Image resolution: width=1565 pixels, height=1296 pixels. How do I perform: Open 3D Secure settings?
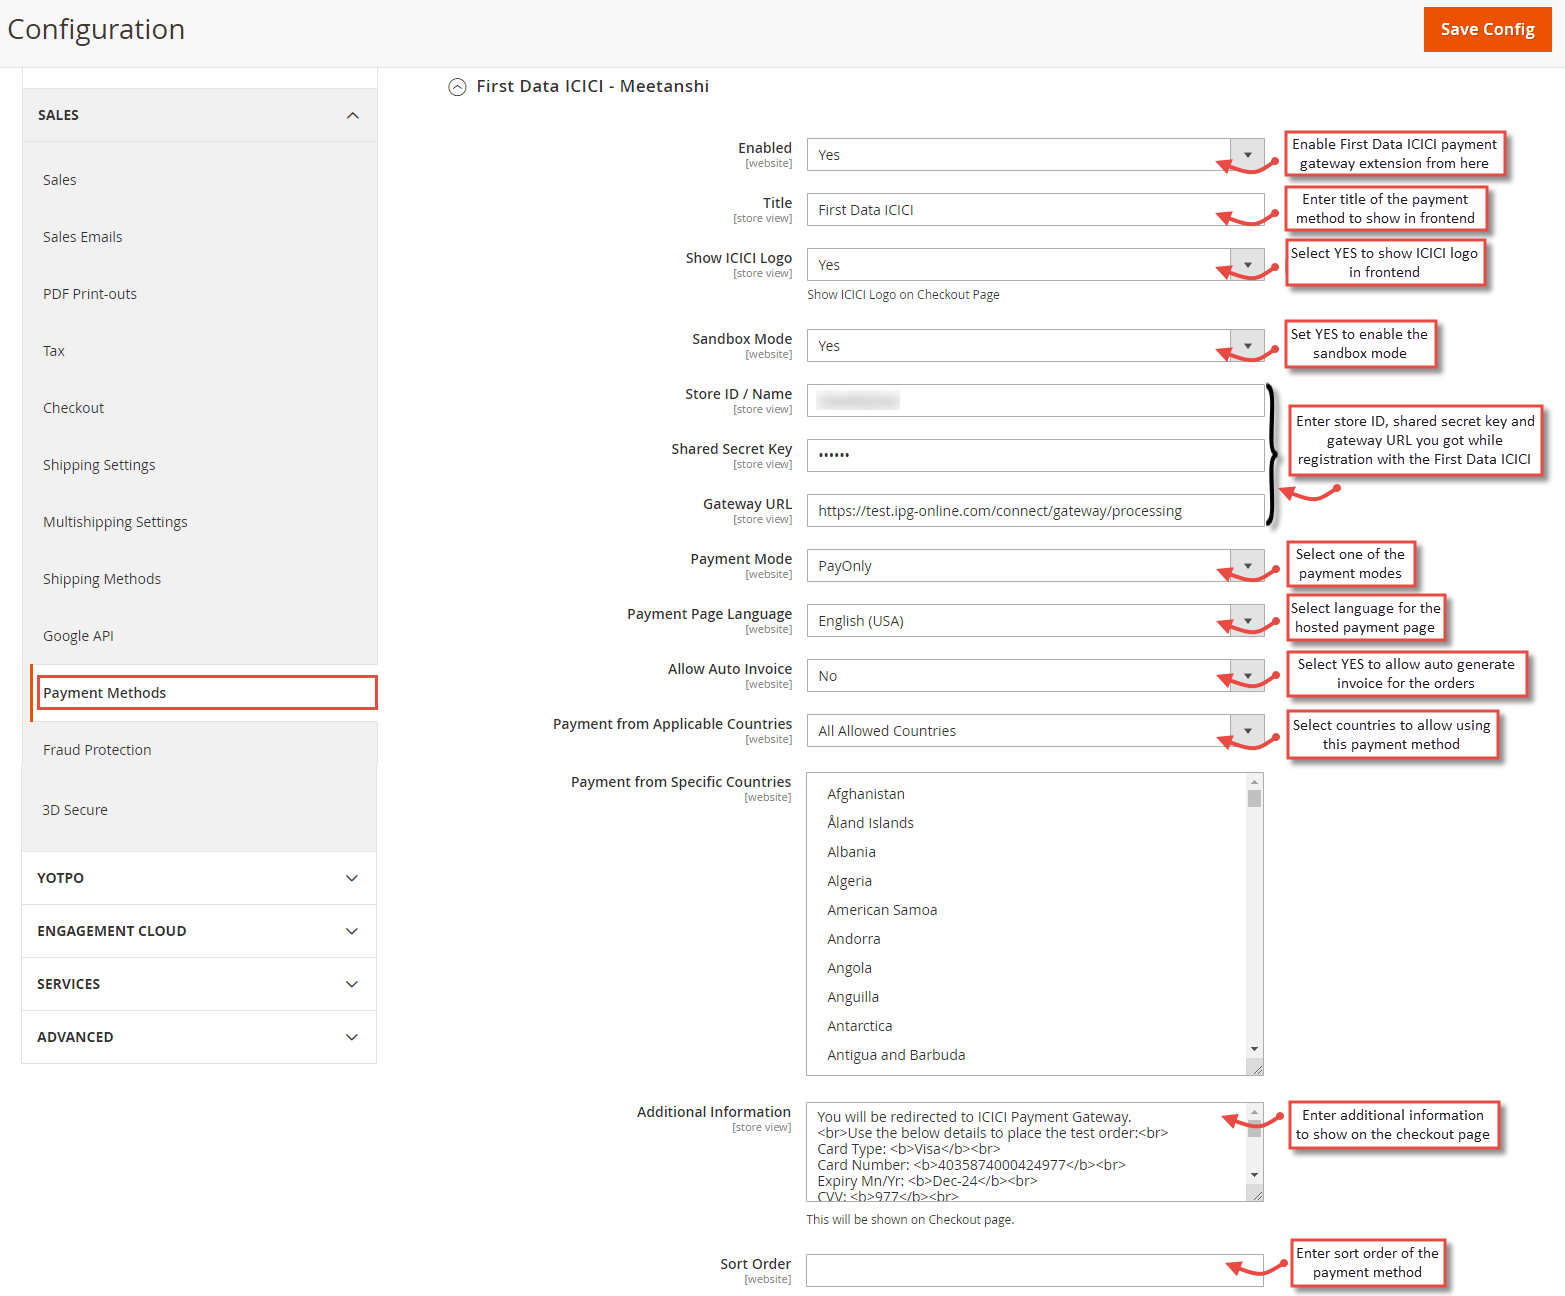74,809
